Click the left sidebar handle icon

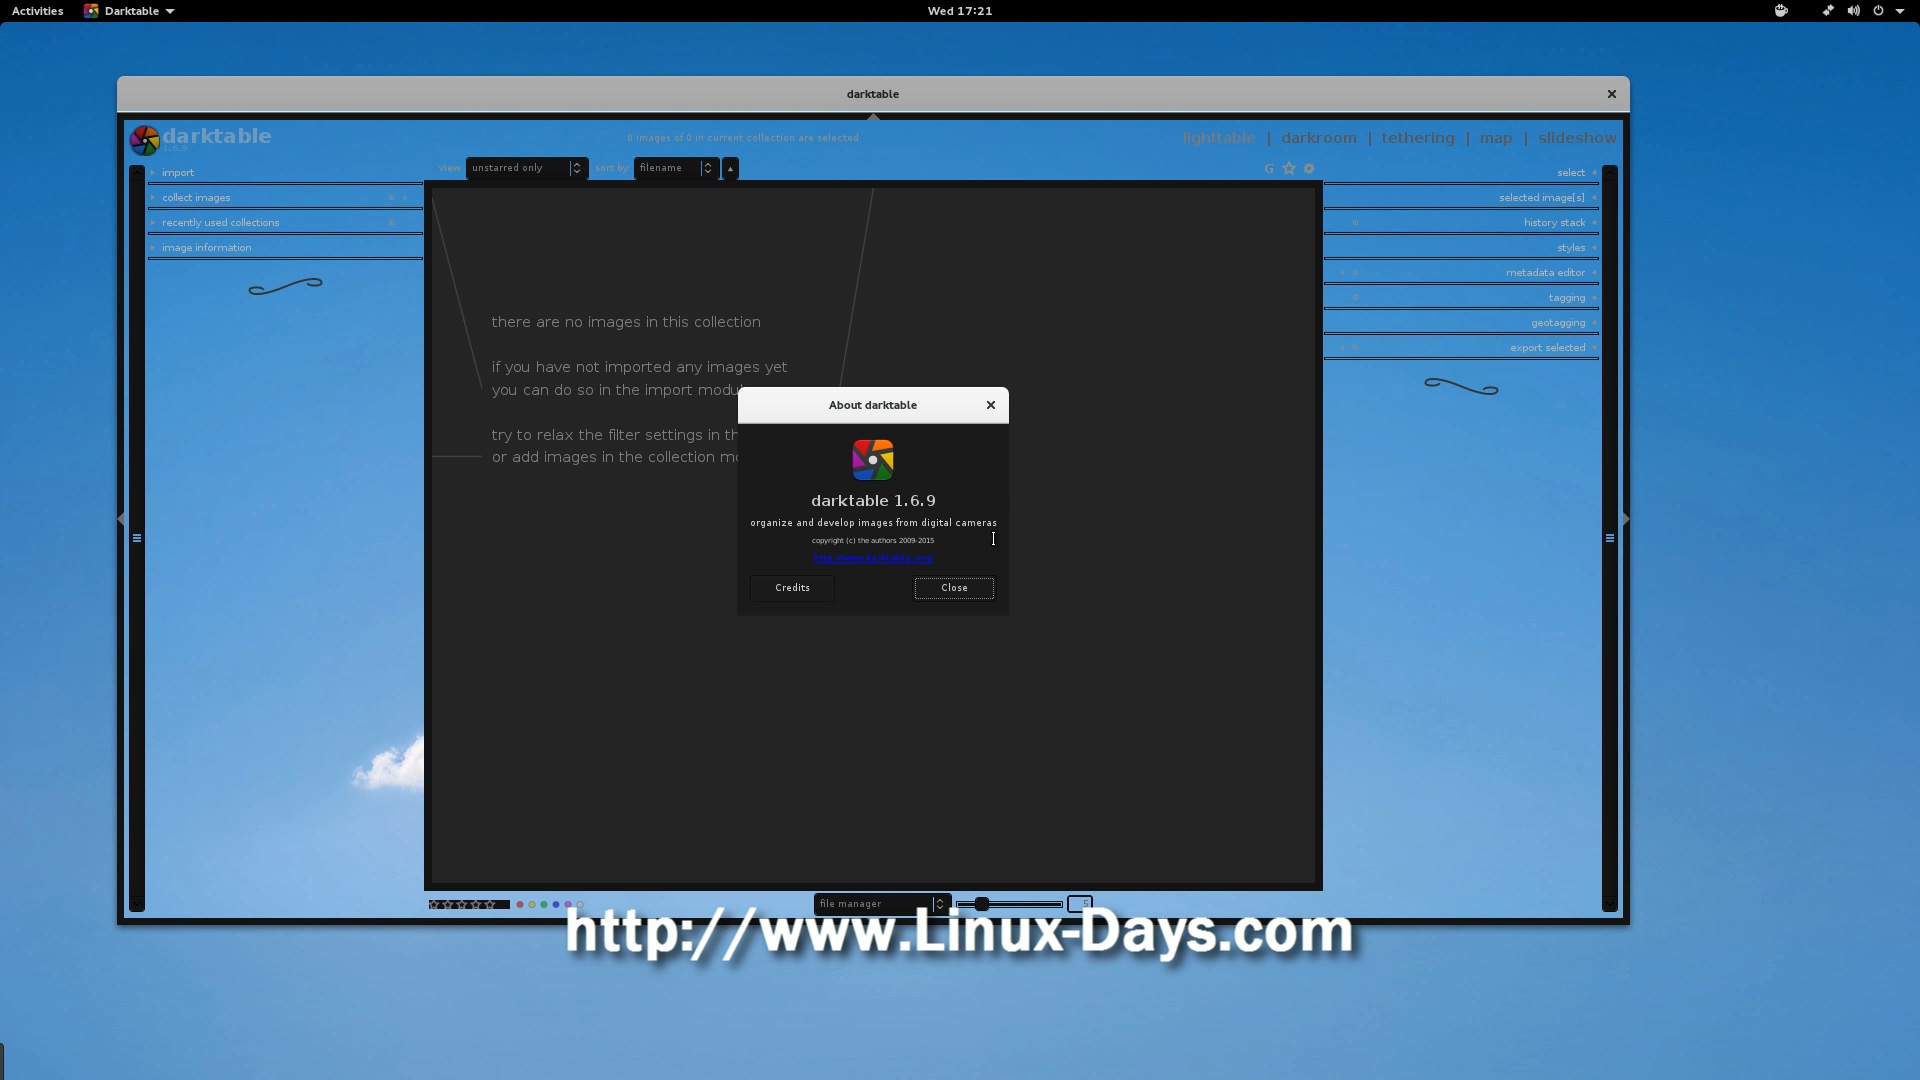click(137, 538)
